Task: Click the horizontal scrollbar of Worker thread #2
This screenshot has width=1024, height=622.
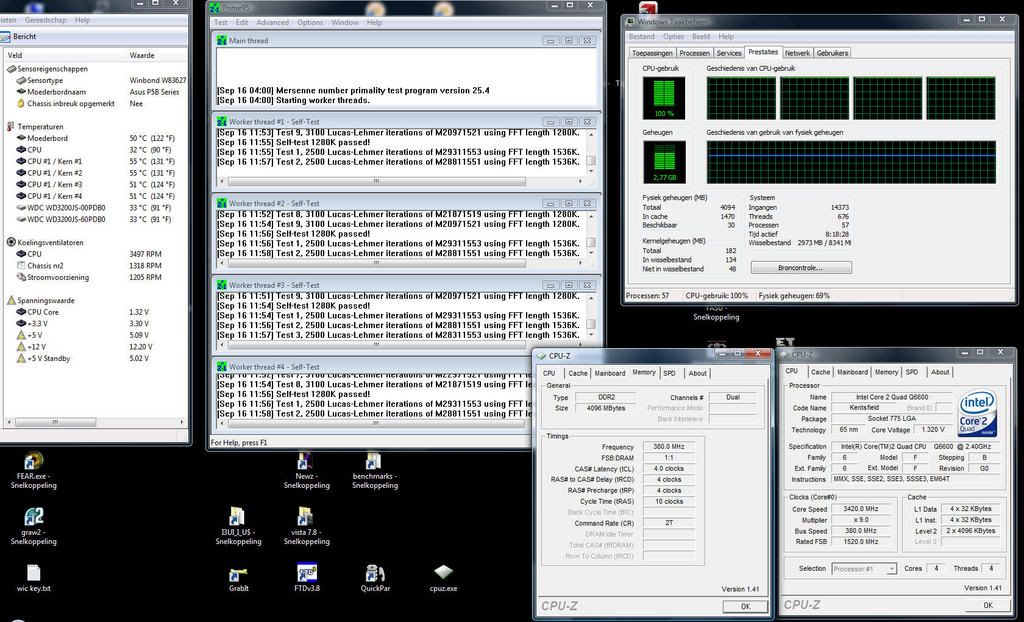Action: pyautogui.click(x=401, y=263)
